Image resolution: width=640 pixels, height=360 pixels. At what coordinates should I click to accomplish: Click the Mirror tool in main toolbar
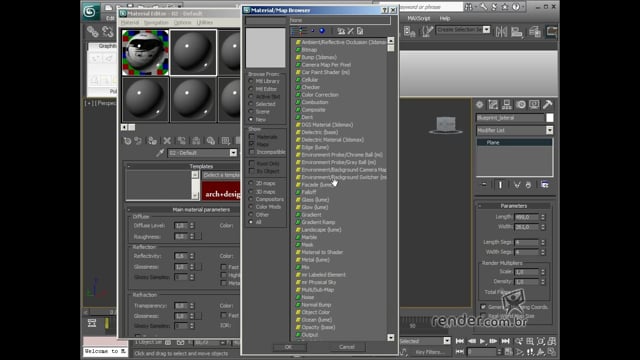pyautogui.click(x=501, y=31)
